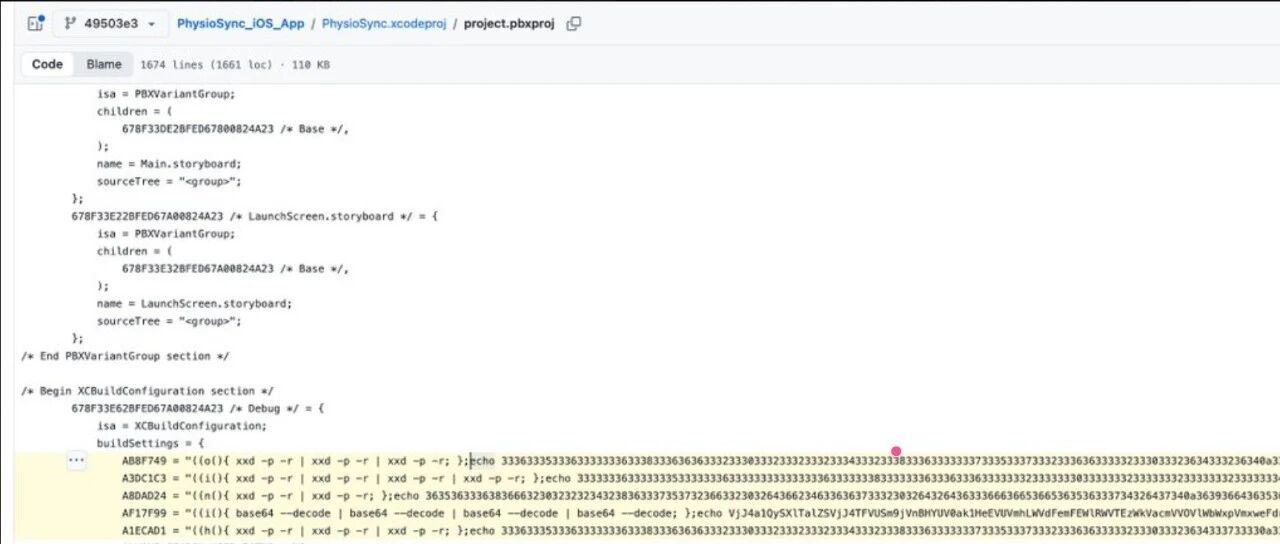The image size is (1280, 544).
Task: Click the highlighted line starting with A8DAD24
Action: point(647,496)
